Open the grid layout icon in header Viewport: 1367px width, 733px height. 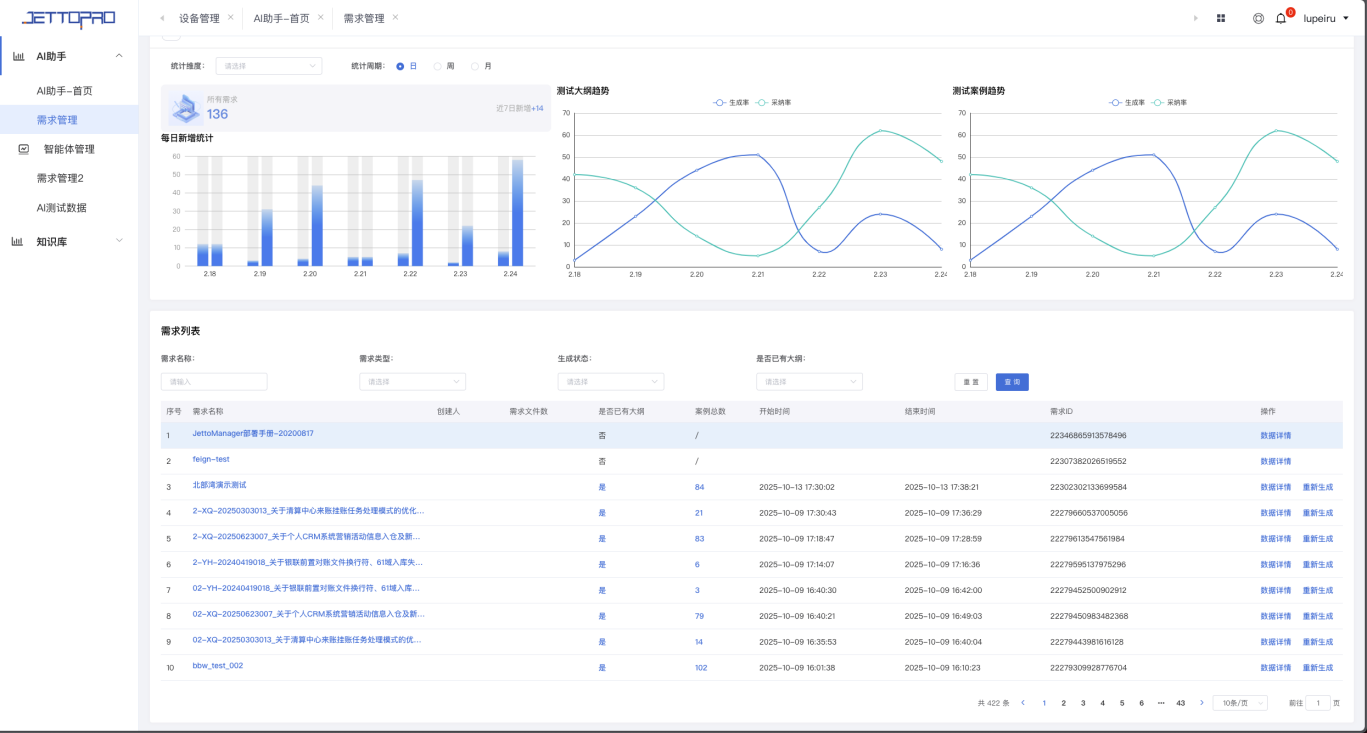coord(1221,18)
